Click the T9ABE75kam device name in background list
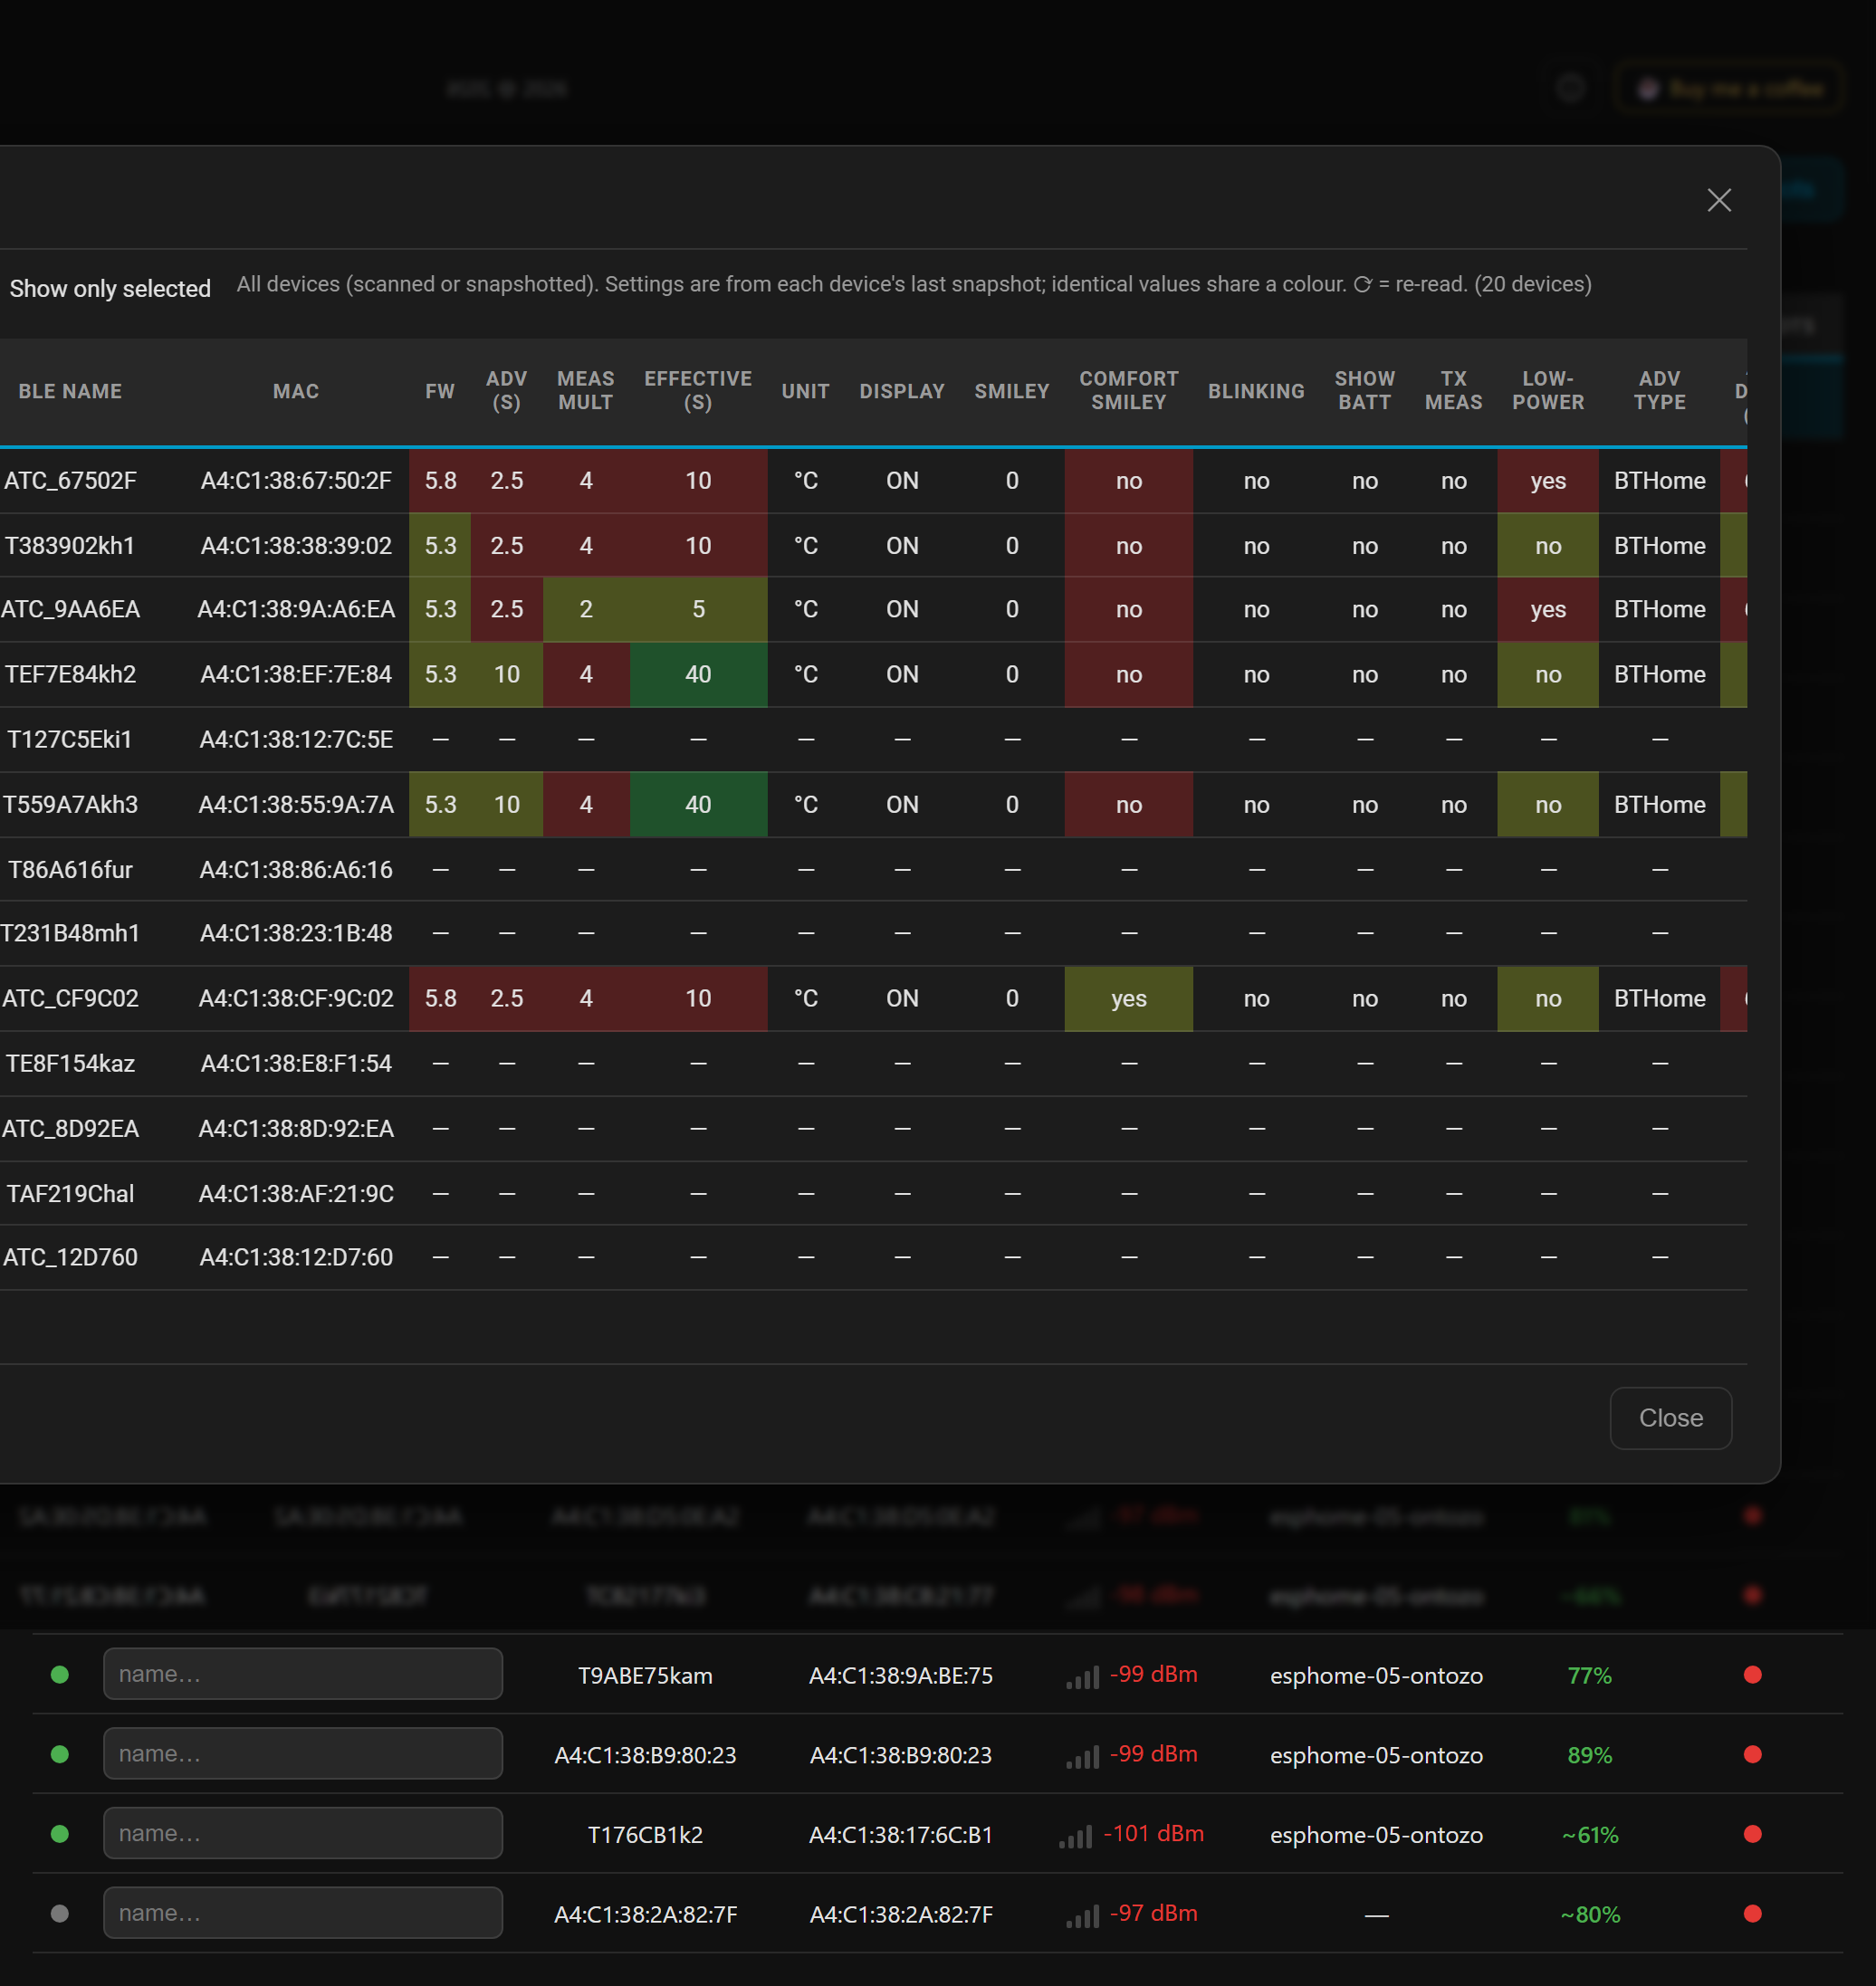Screen dimensions: 1876x1986 (645, 1675)
